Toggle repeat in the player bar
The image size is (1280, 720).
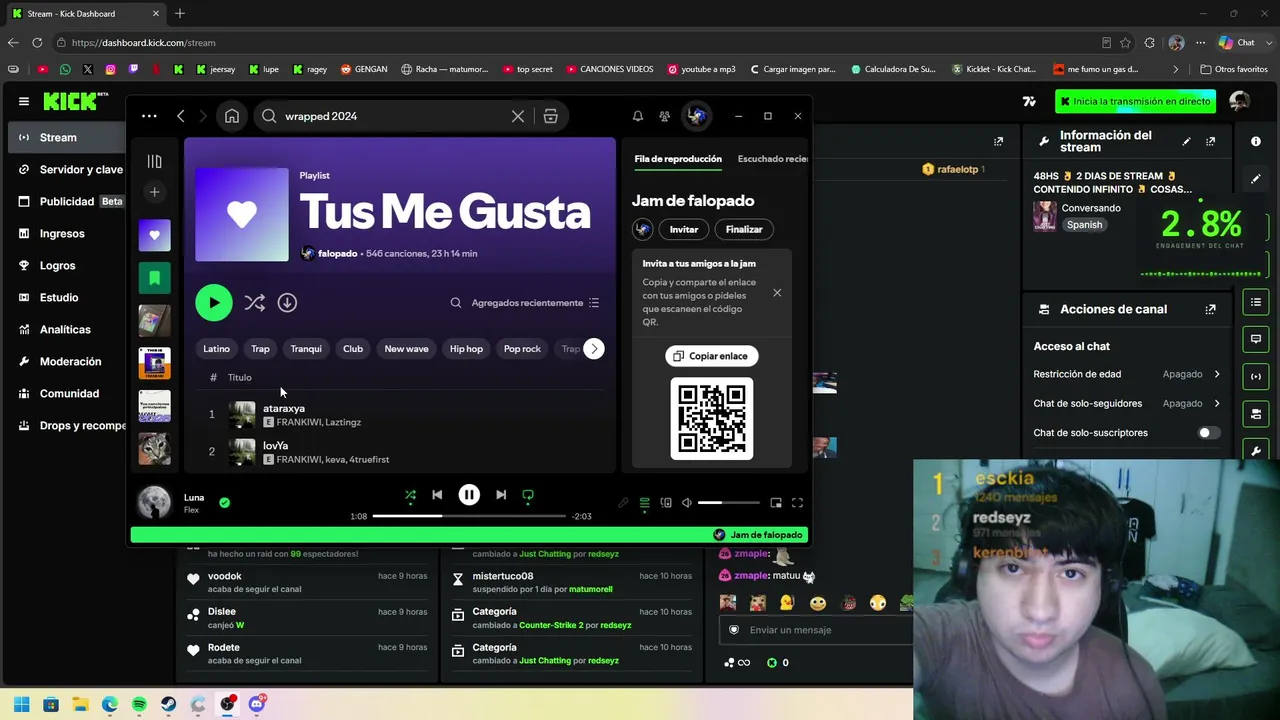(x=528, y=495)
